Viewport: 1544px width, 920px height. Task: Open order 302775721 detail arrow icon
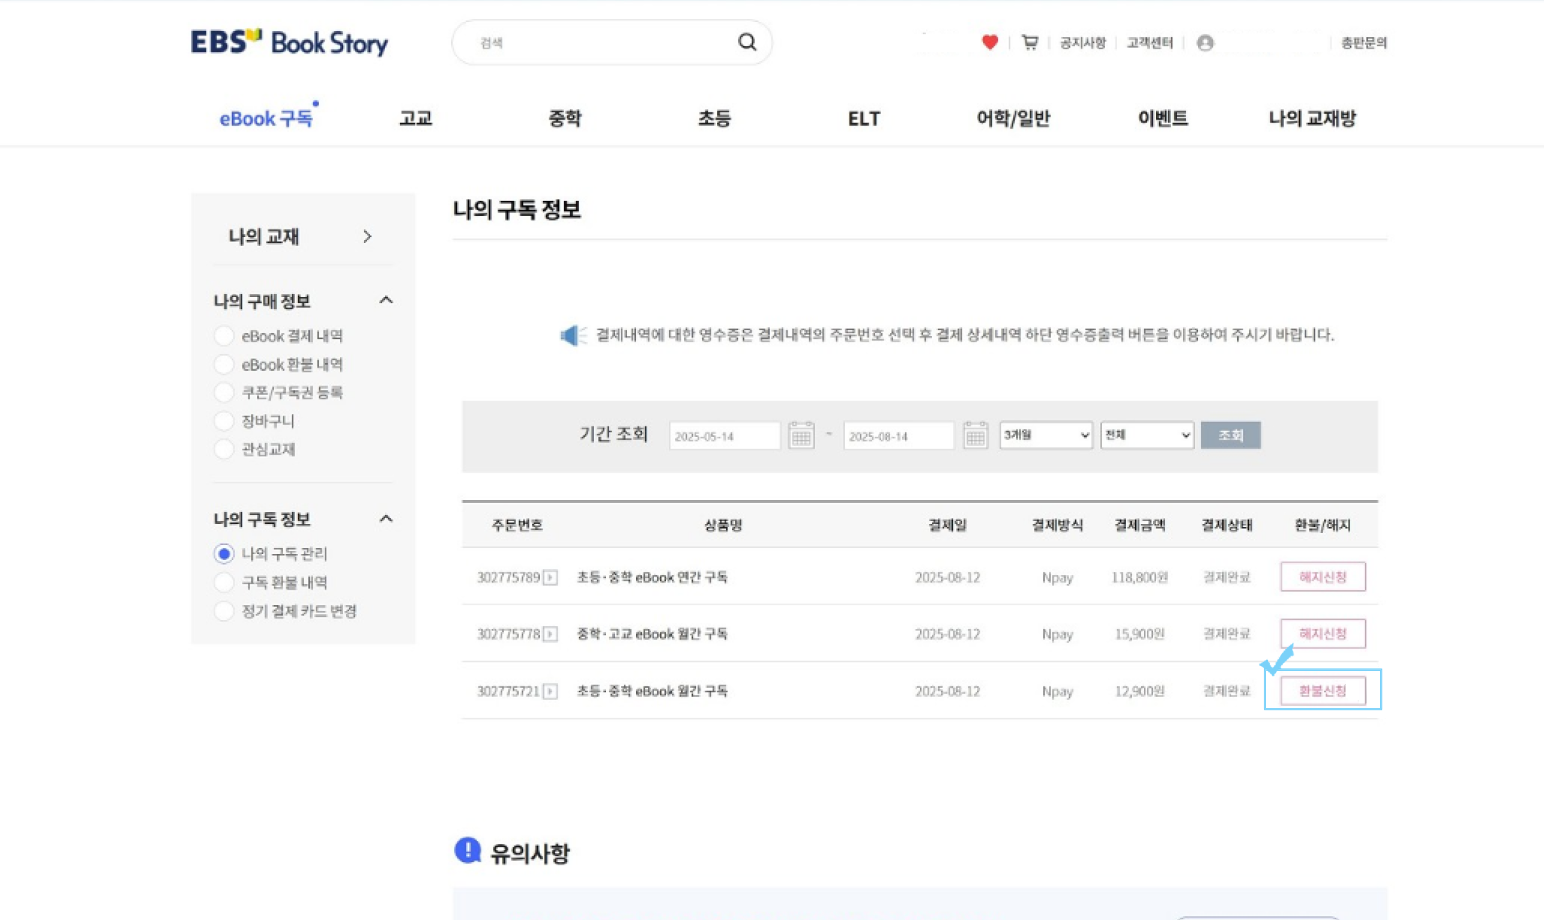point(550,691)
